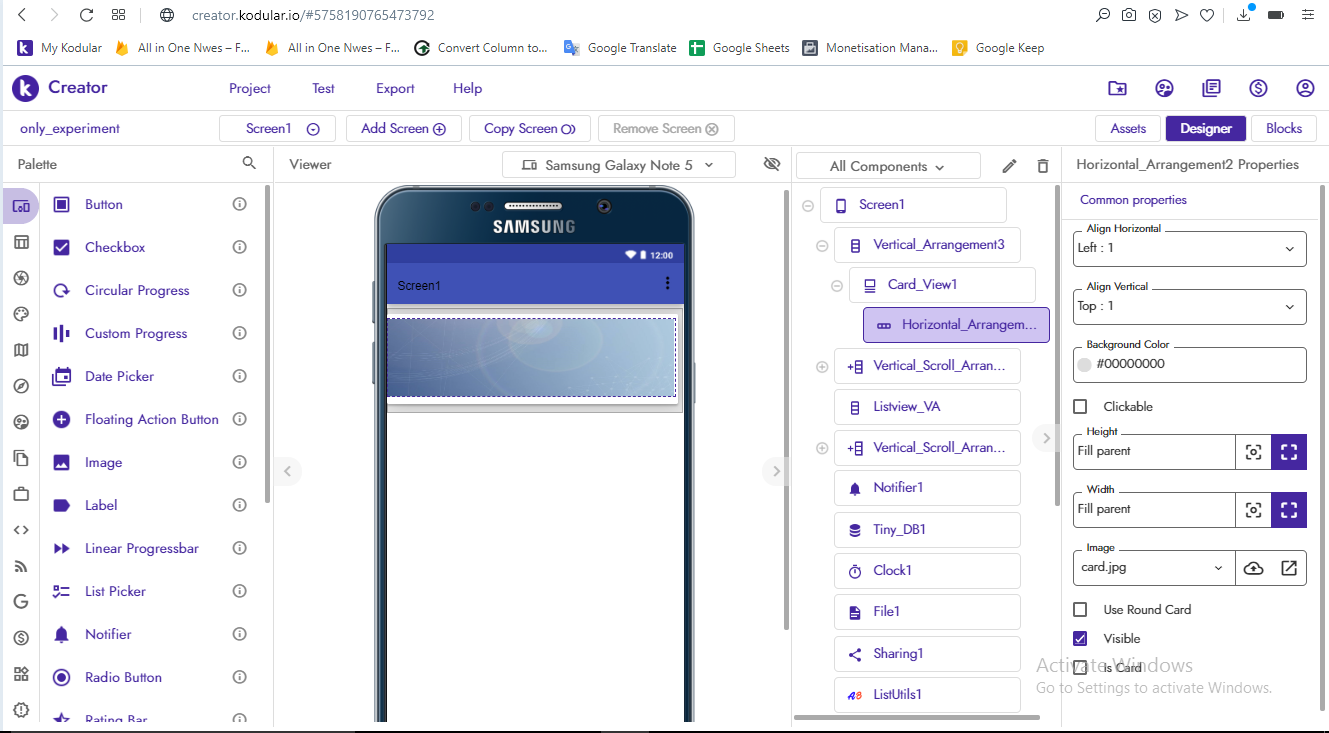Open the Align Horizontal dropdown
The height and width of the screenshot is (733, 1329).
click(x=1190, y=248)
